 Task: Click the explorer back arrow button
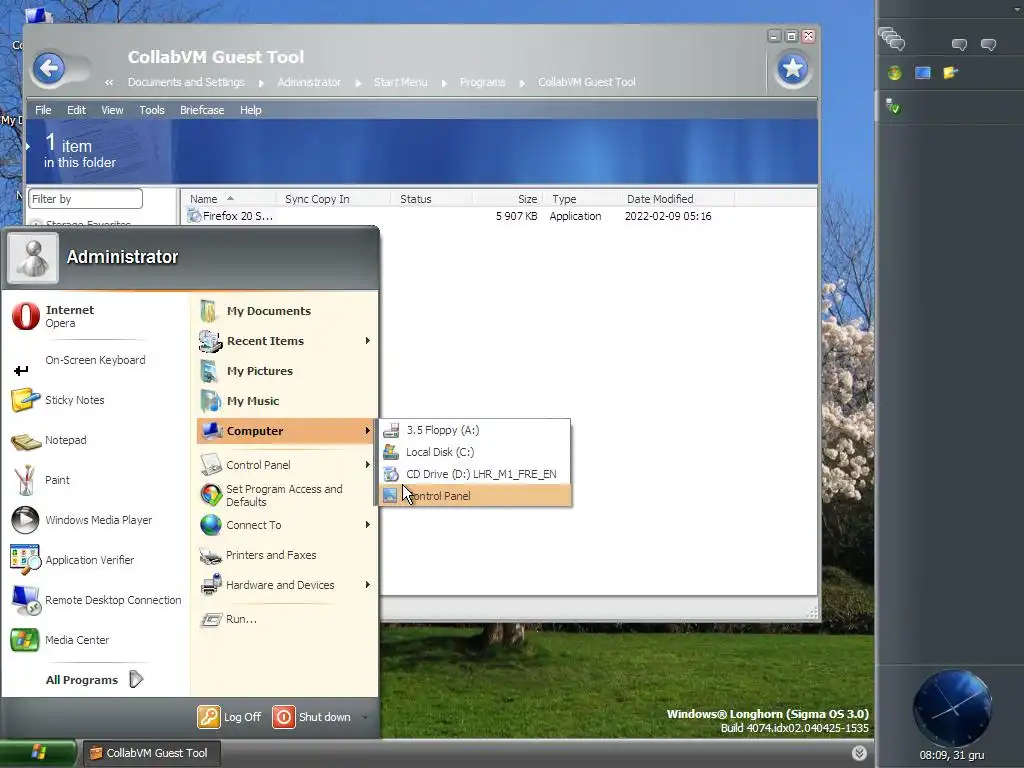49,68
